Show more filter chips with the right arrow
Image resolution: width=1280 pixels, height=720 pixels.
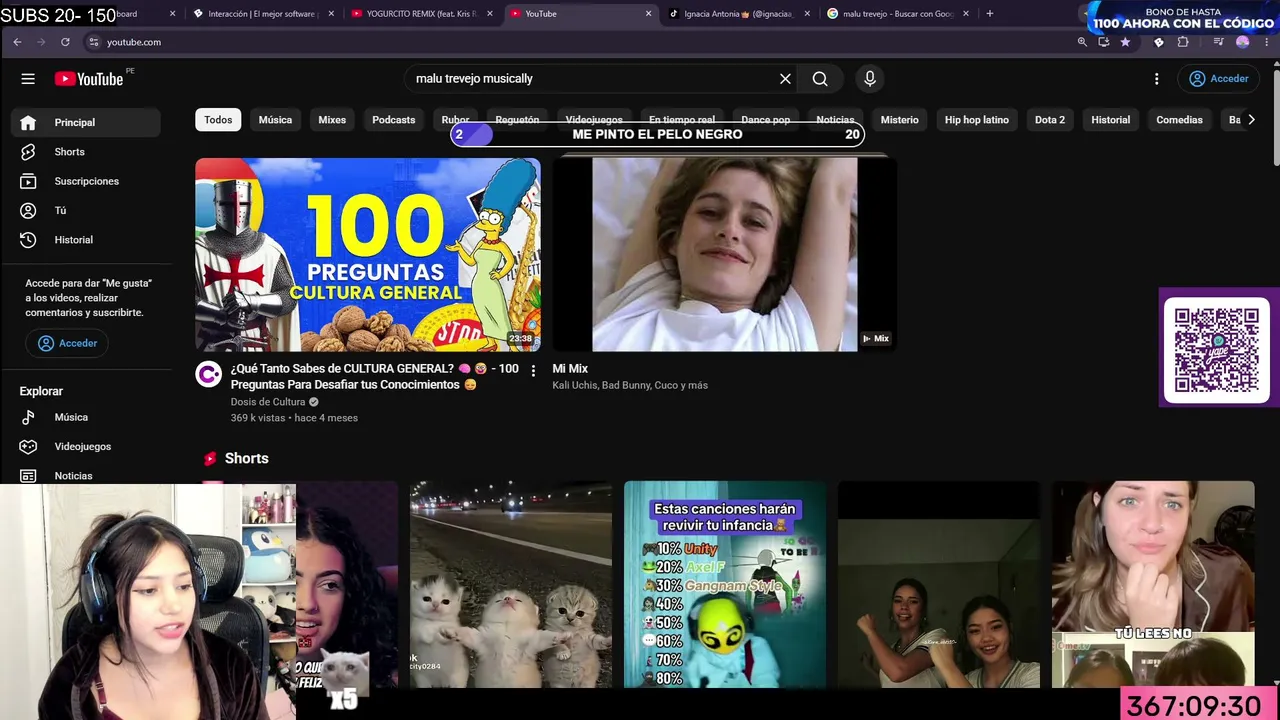tap(1251, 120)
